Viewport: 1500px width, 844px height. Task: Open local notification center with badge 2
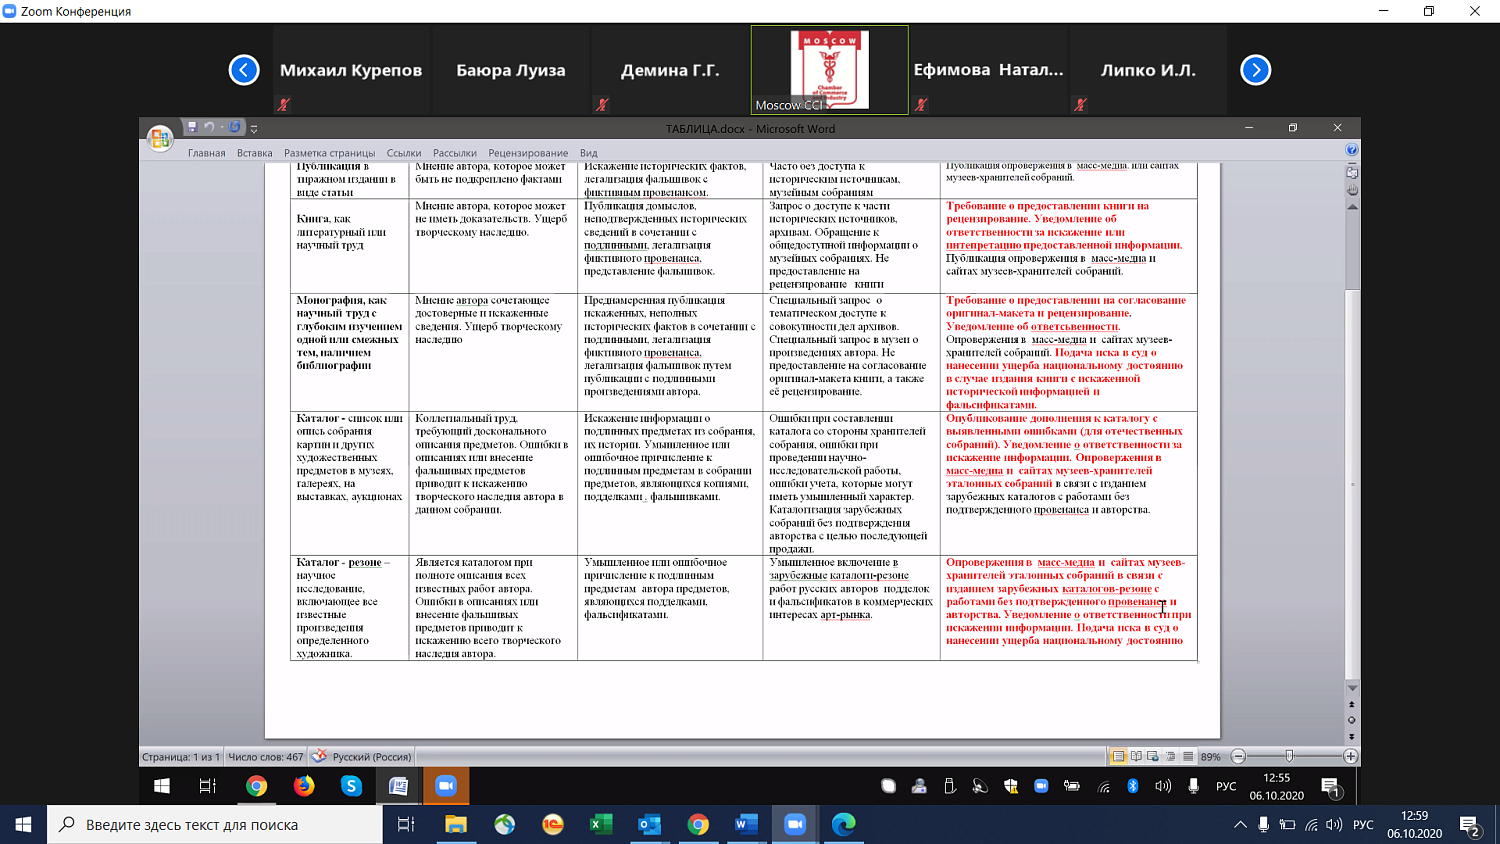(1470, 826)
